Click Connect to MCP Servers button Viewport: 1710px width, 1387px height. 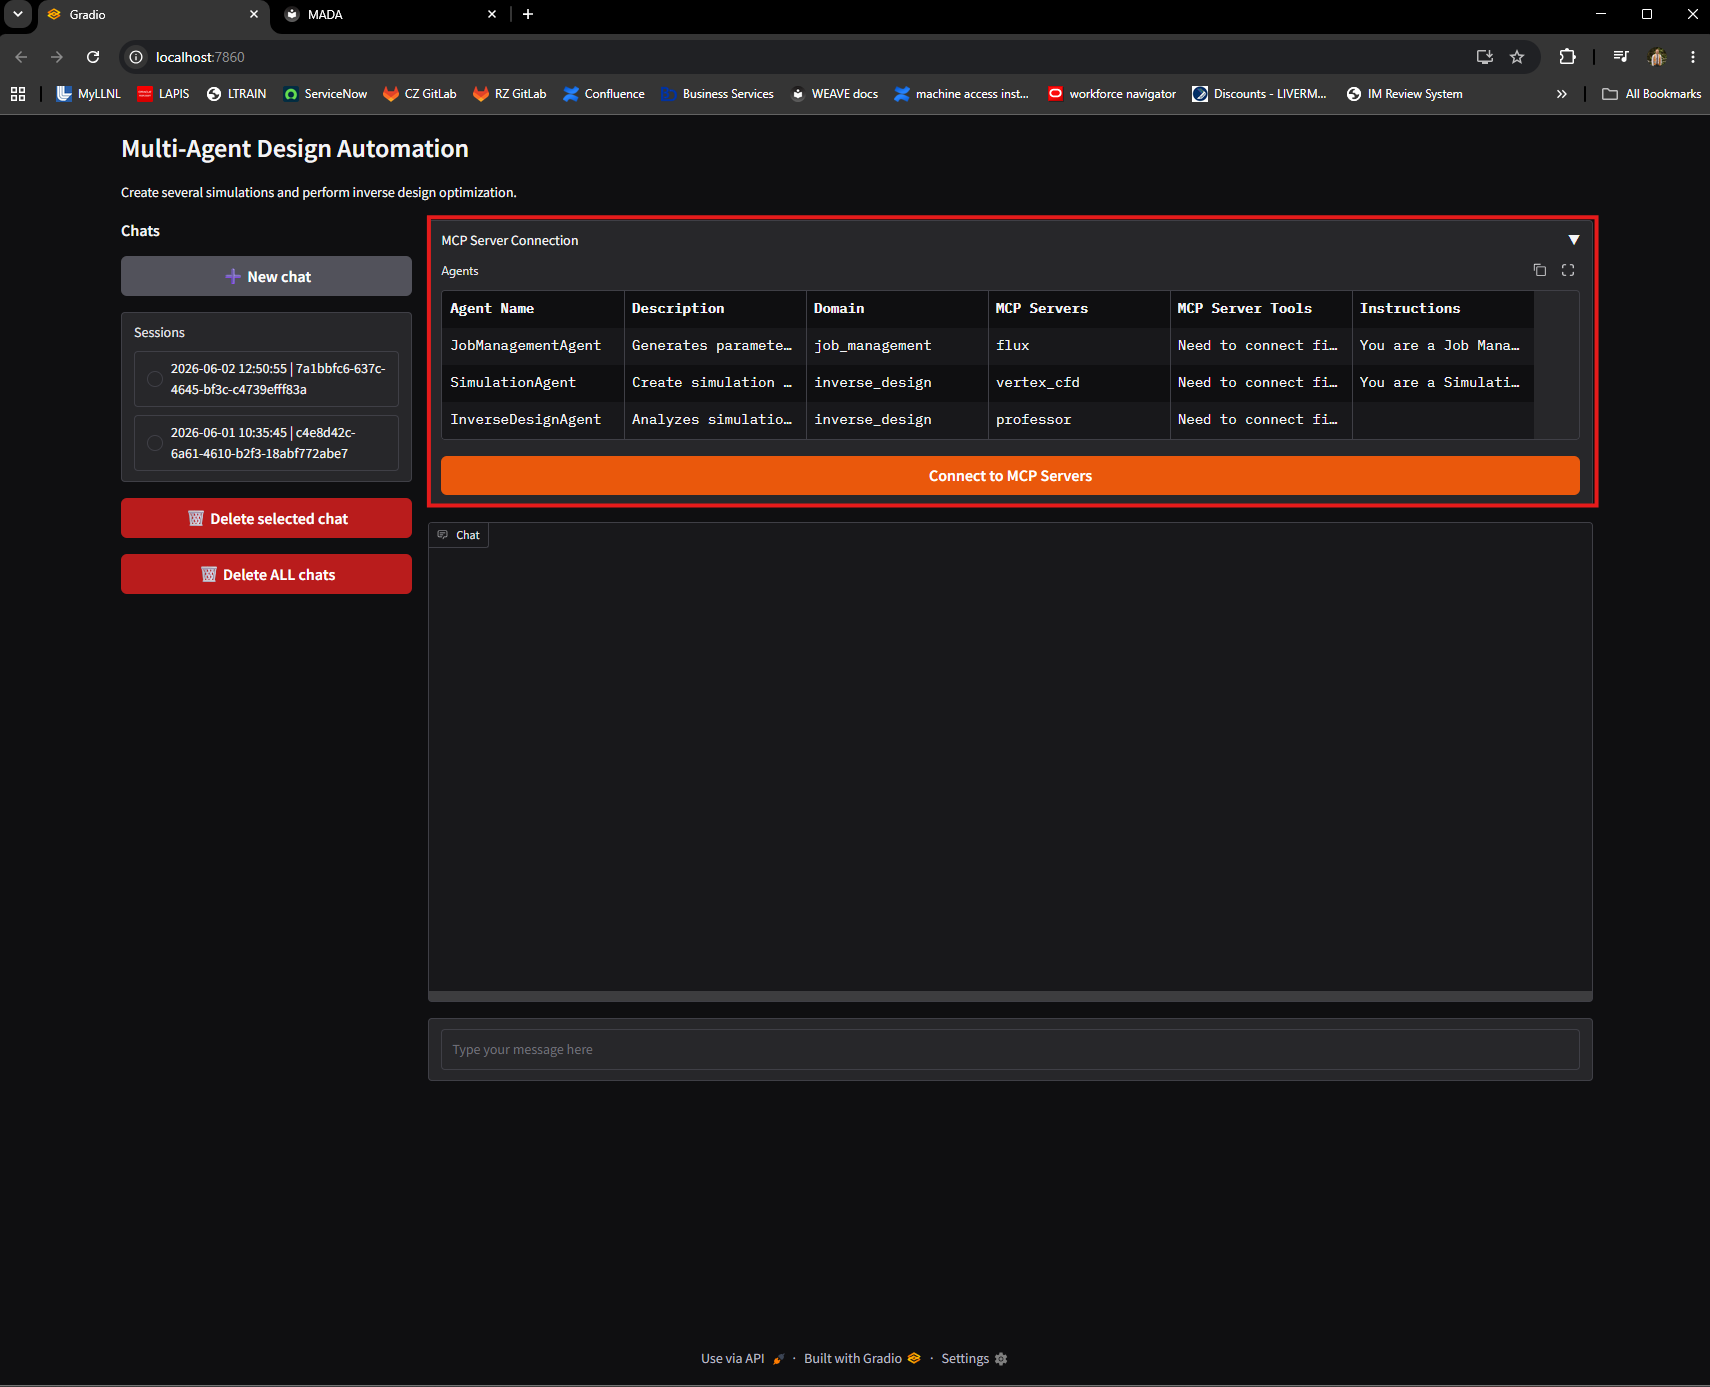[1010, 476]
